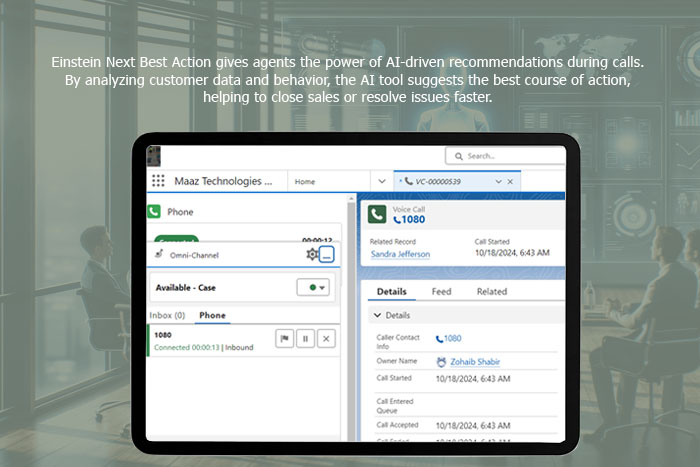Click the left panel vertical scrollbar

click(x=351, y=317)
